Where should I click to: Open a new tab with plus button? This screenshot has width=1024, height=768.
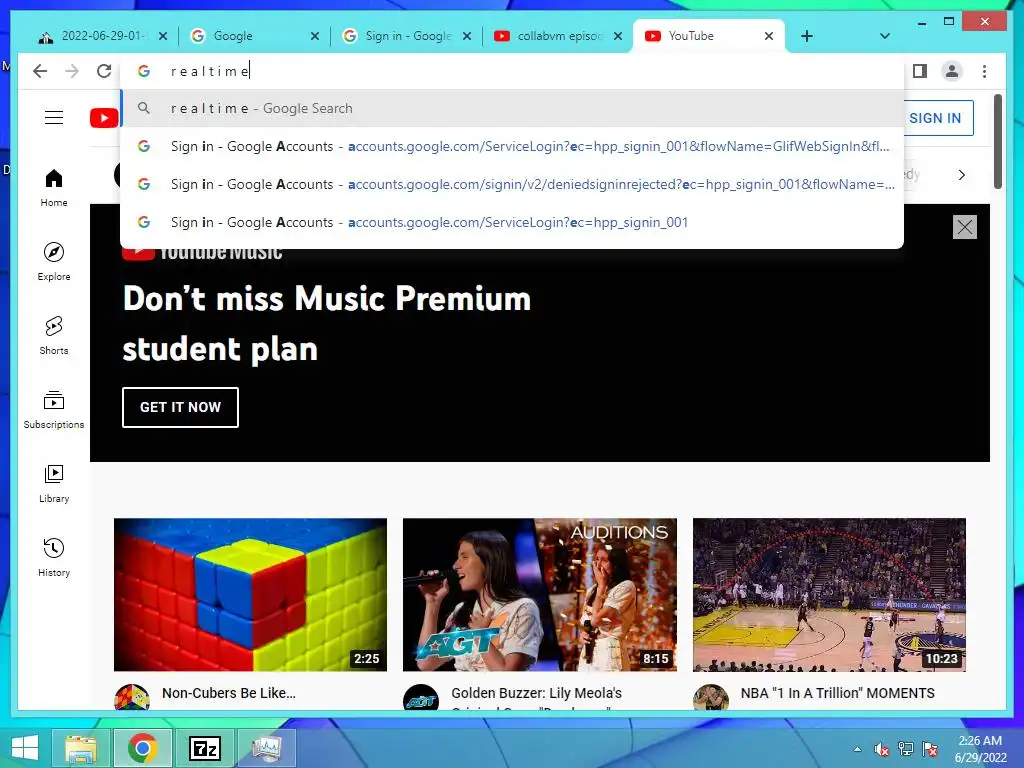pyautogui.click(x=807, y=36)
